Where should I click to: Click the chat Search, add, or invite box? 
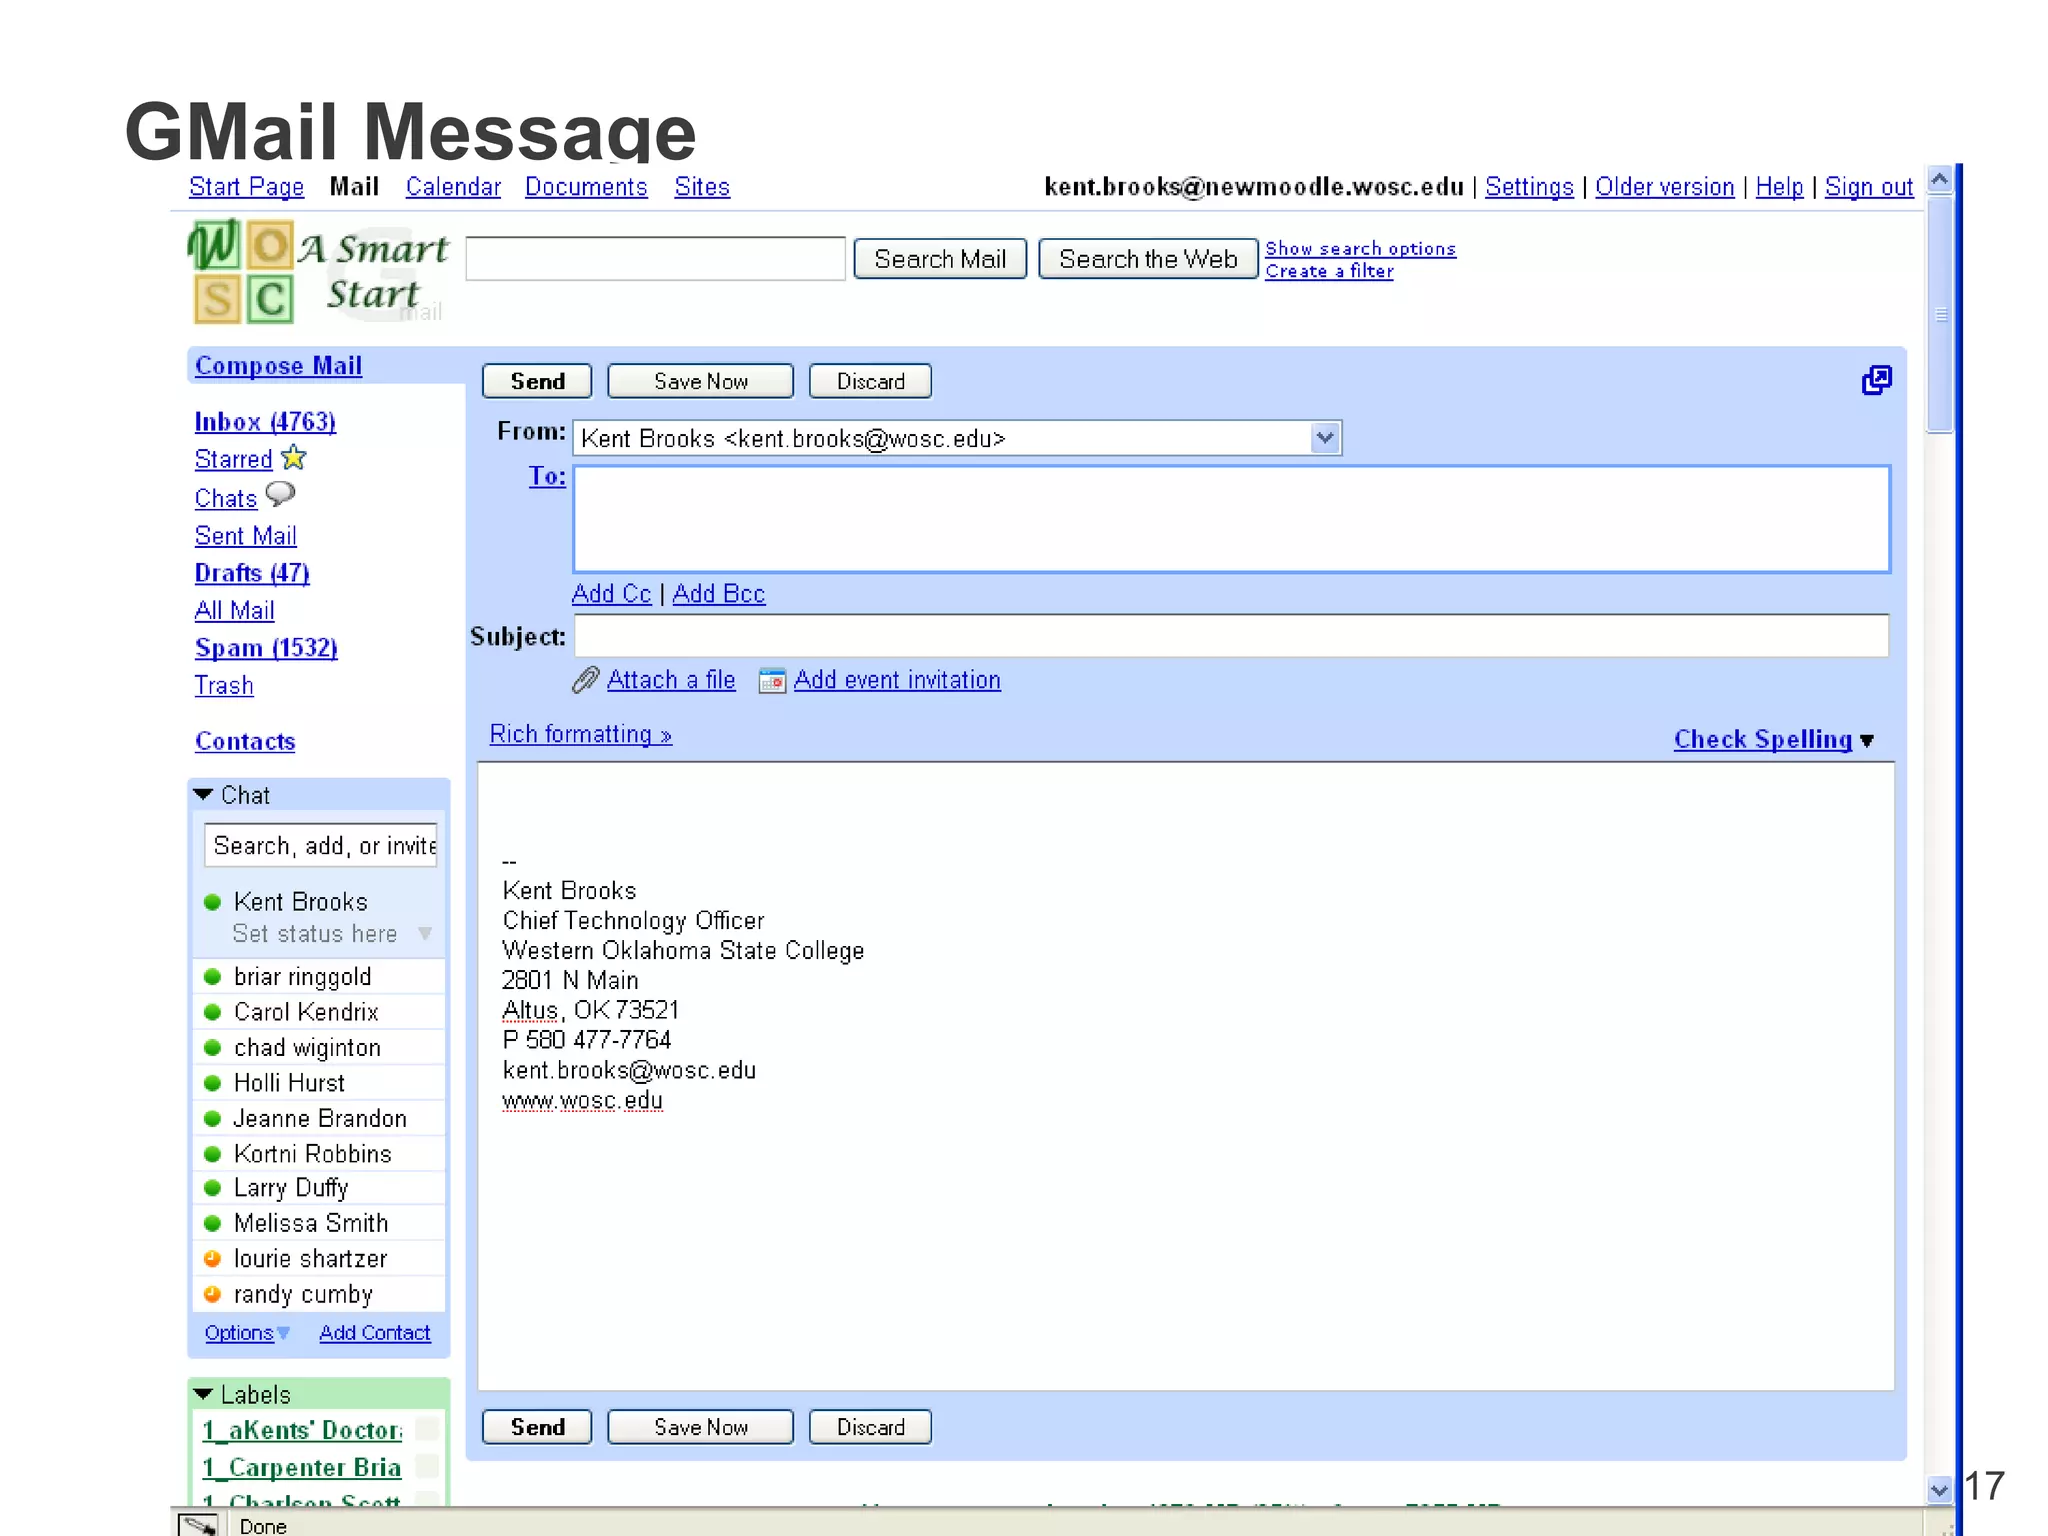coord(321,846)
